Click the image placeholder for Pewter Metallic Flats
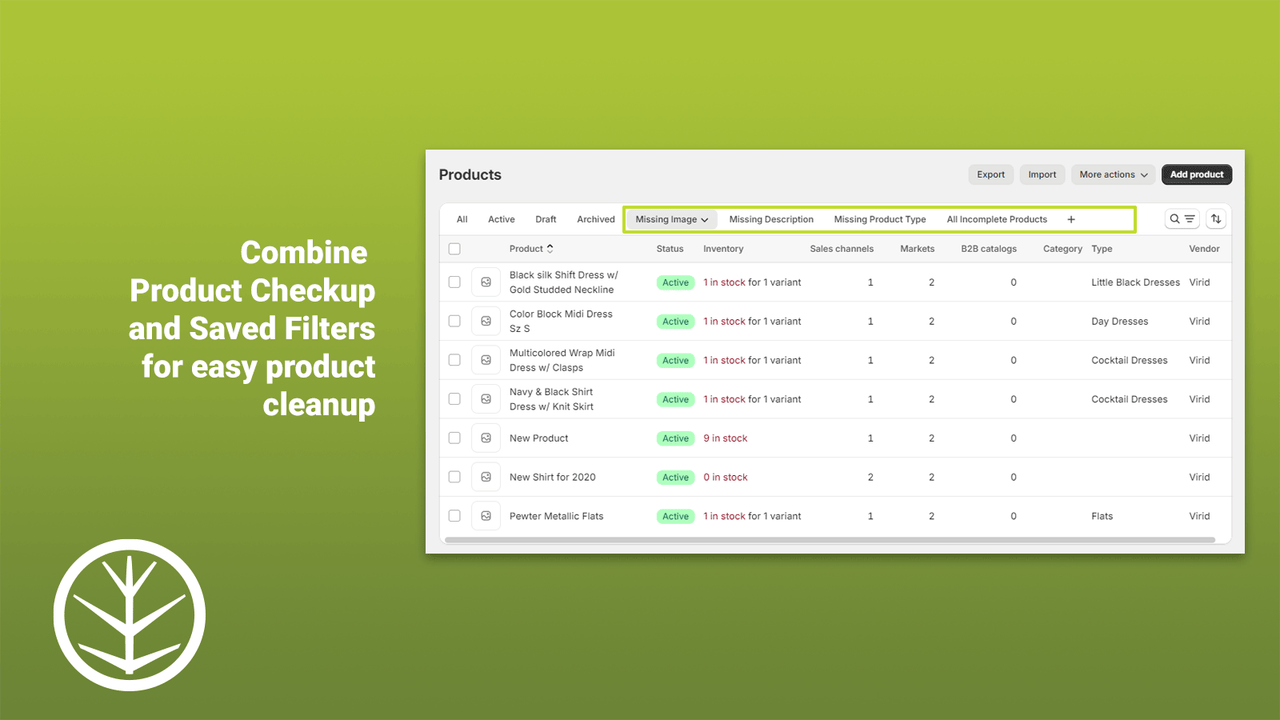 (x=486, y=516)
